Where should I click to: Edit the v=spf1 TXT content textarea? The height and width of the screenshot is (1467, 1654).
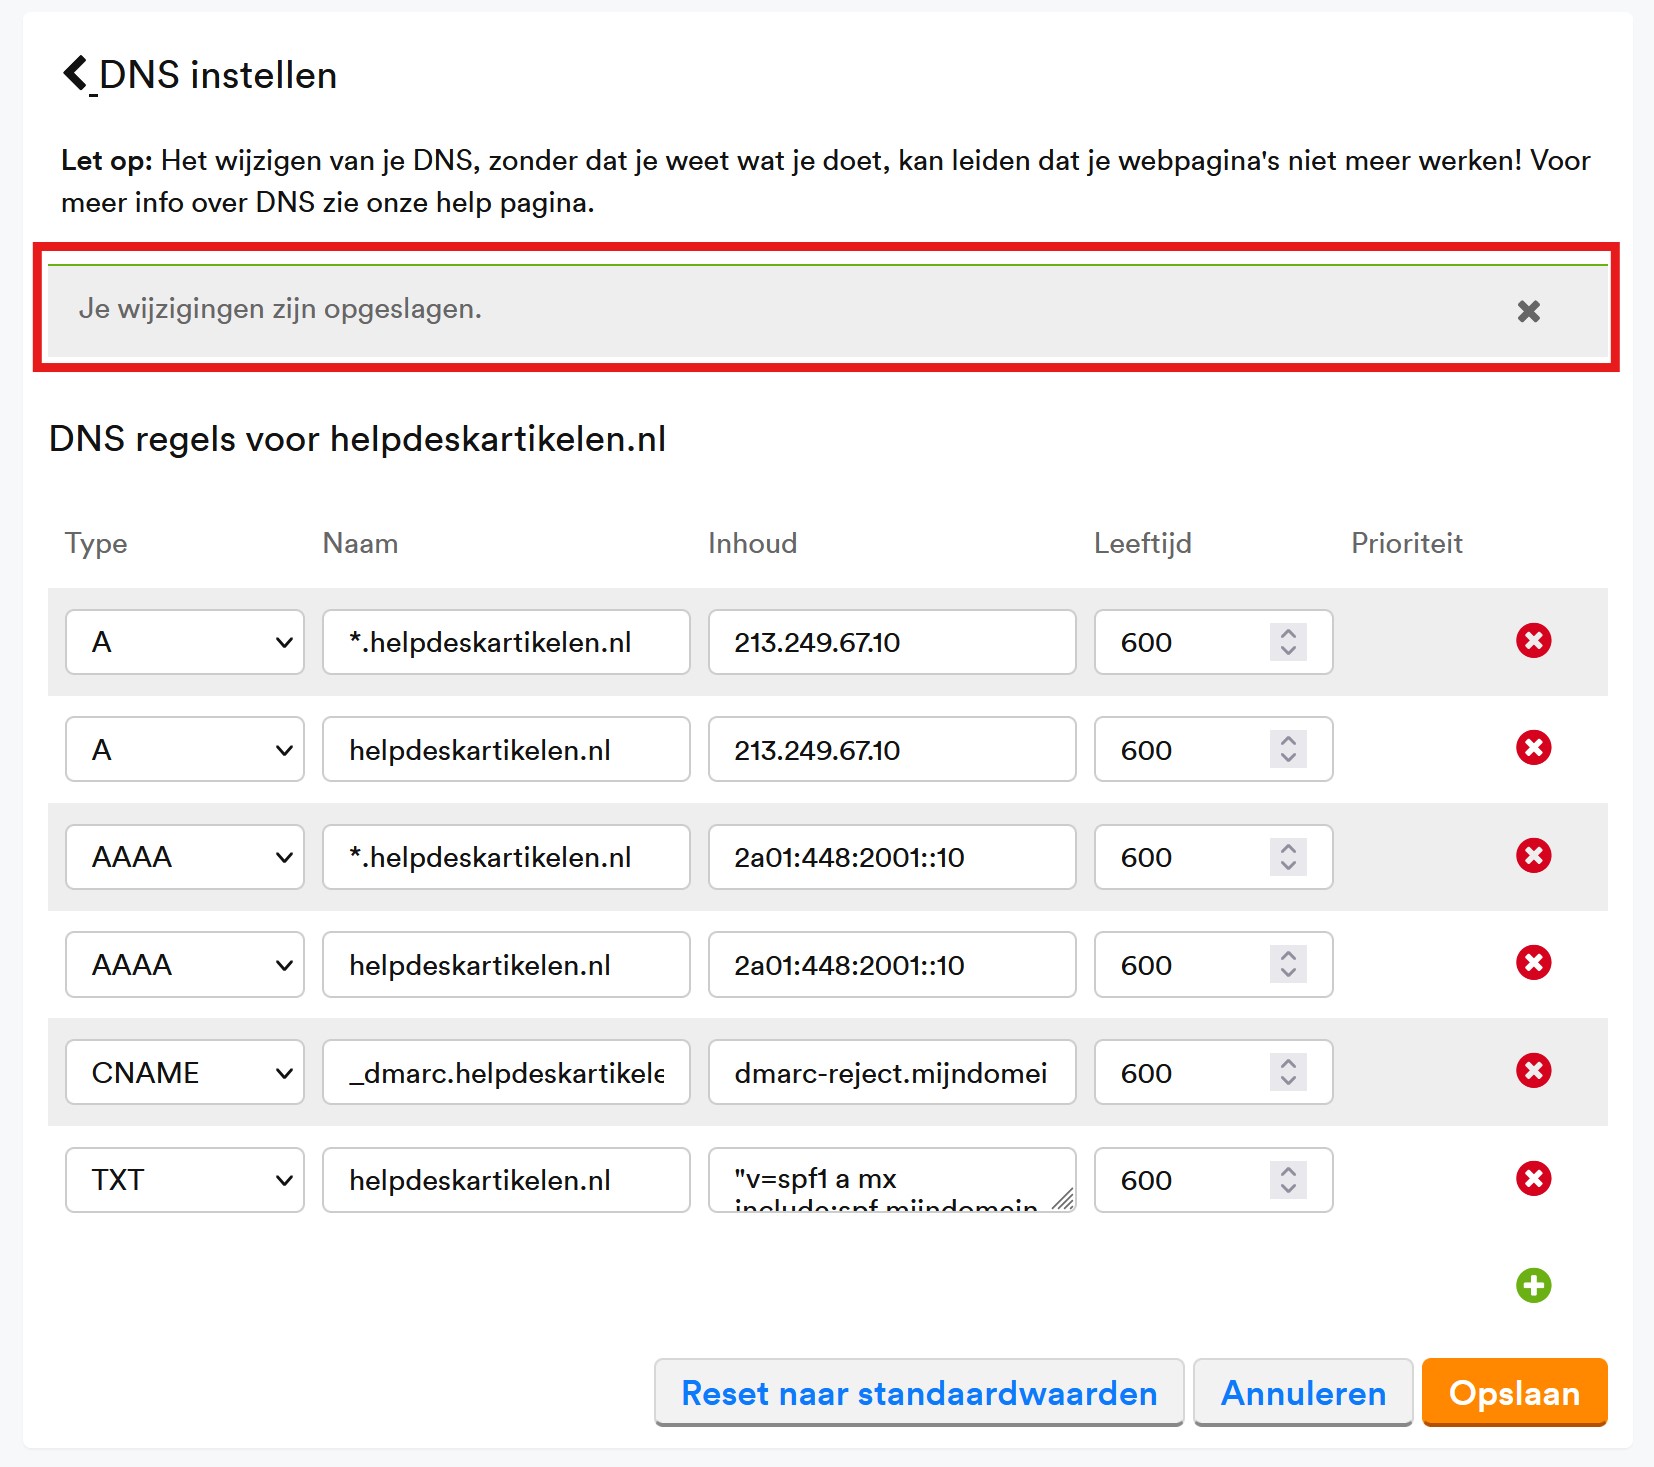892,1180
